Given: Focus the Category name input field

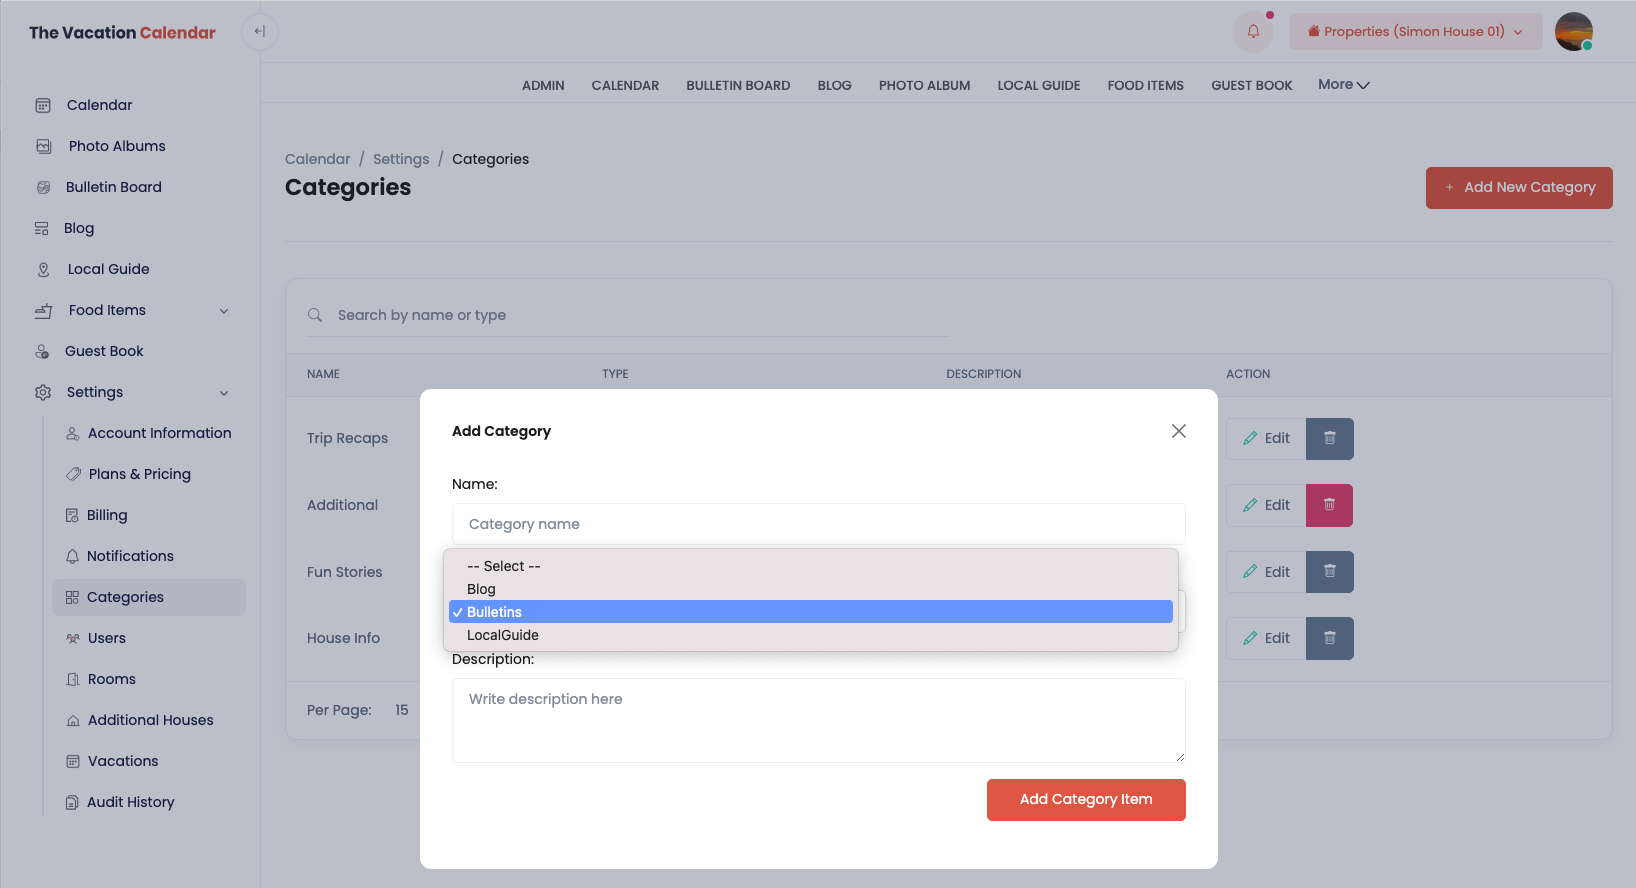Looking at the screenshot, I should click(818, 524).
